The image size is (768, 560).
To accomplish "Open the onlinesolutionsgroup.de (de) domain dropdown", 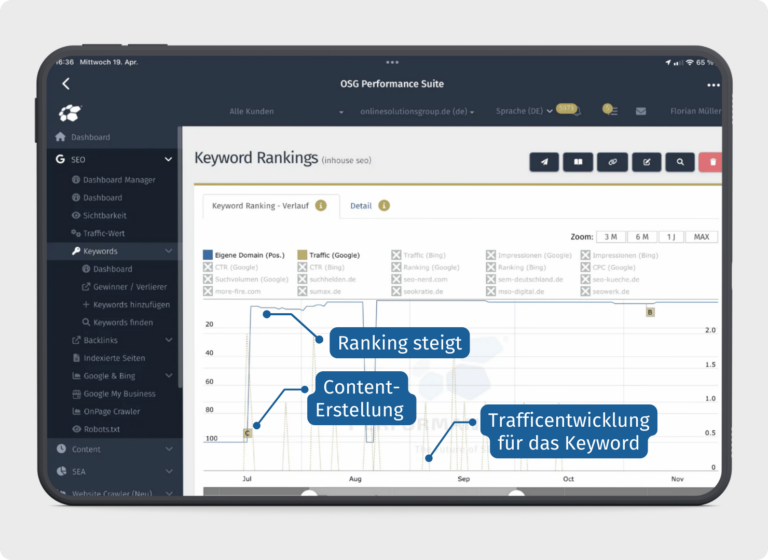I will 417,112.
